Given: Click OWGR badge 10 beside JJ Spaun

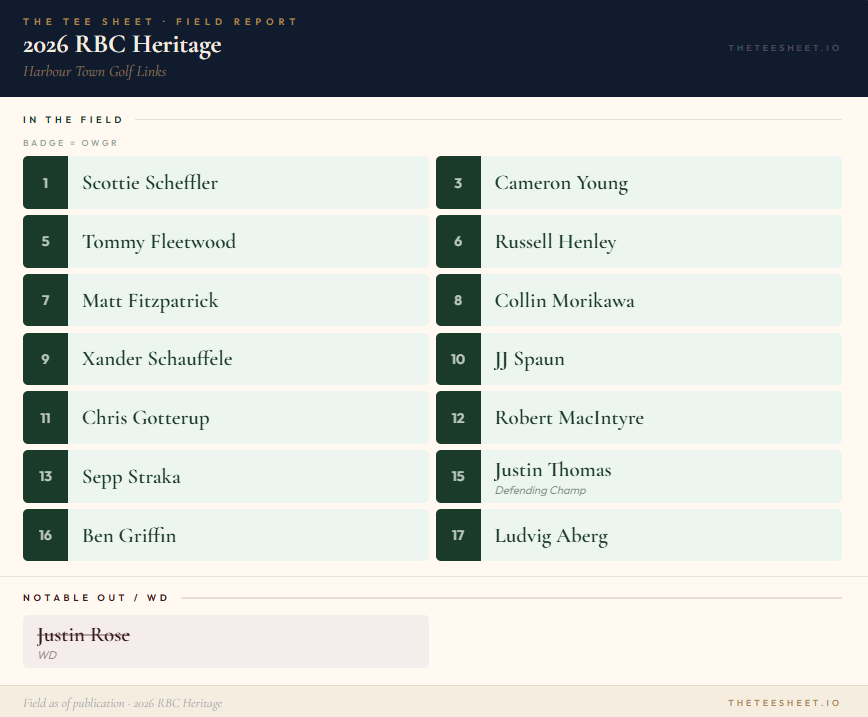Looking at the screenshot, I should [458, 359].
